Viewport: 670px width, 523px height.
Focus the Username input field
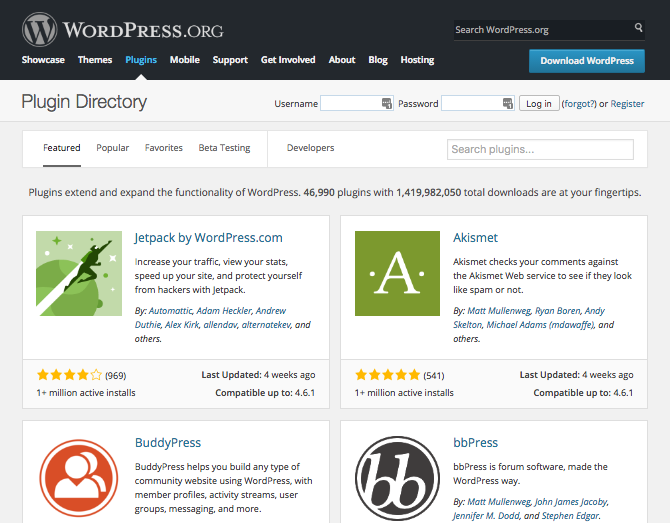tap(356, 103)
